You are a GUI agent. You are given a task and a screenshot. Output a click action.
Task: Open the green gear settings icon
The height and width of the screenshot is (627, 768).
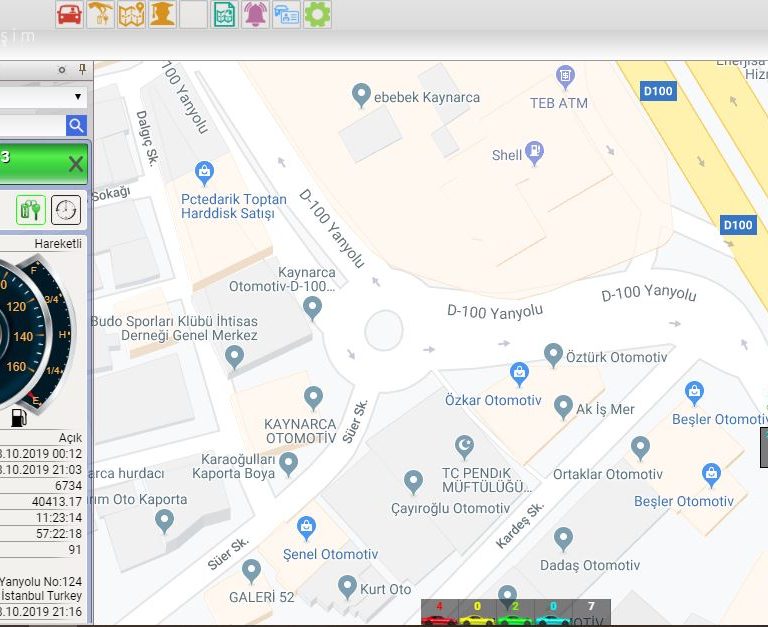317,14
